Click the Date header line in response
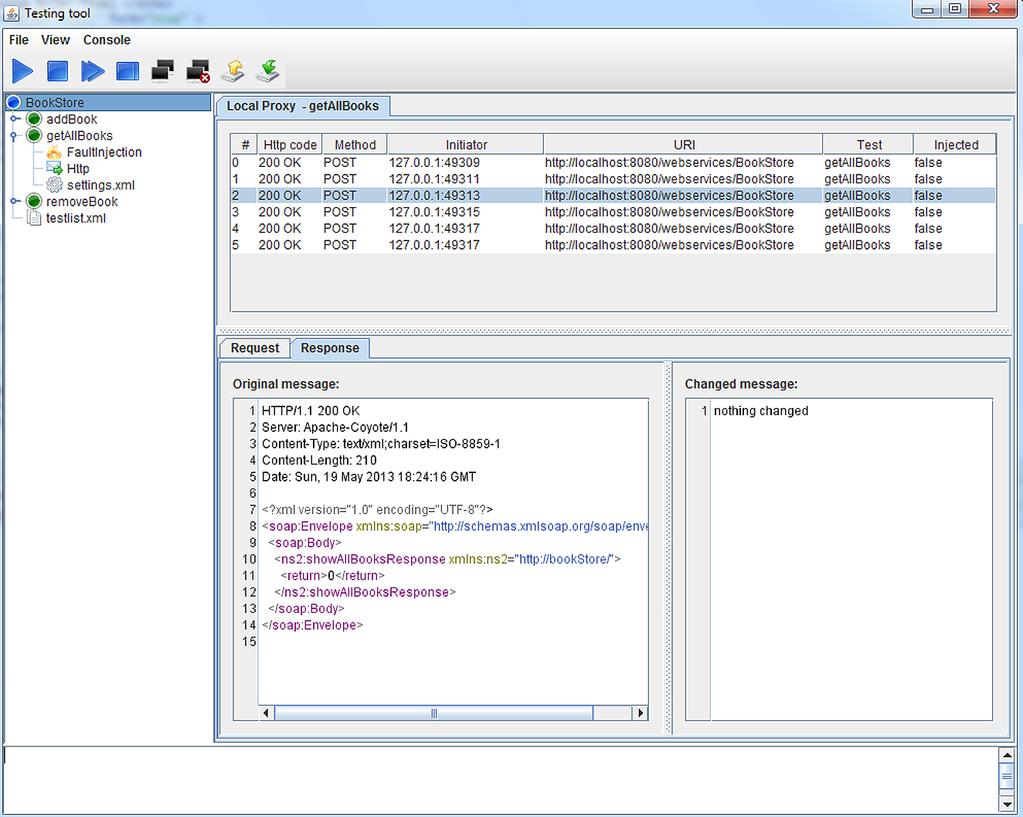Screen dimensions: 1023x817 [x=369, y=477]
